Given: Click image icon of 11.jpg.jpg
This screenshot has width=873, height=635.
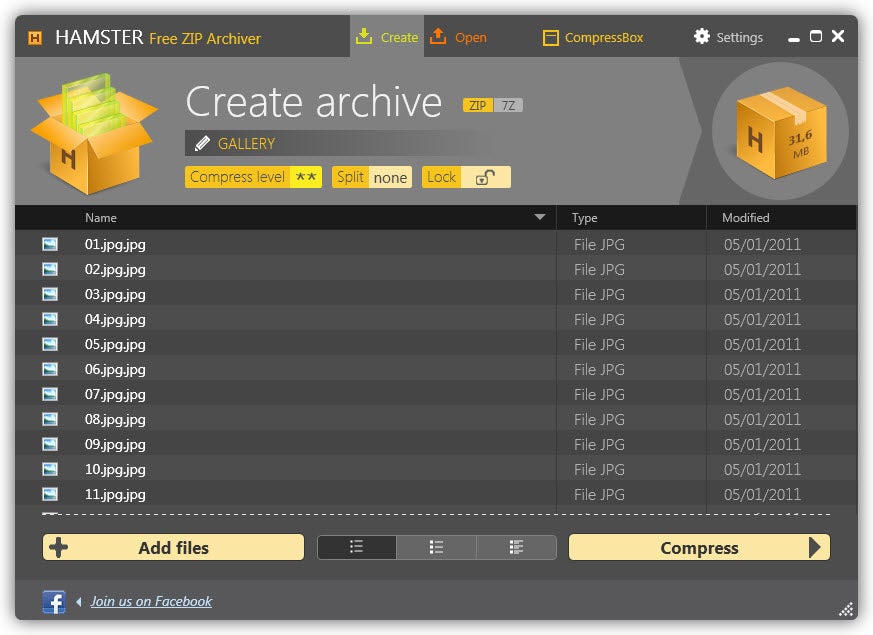Looking at the screenshot, I should pyautogui.click(x=50, y=494).
